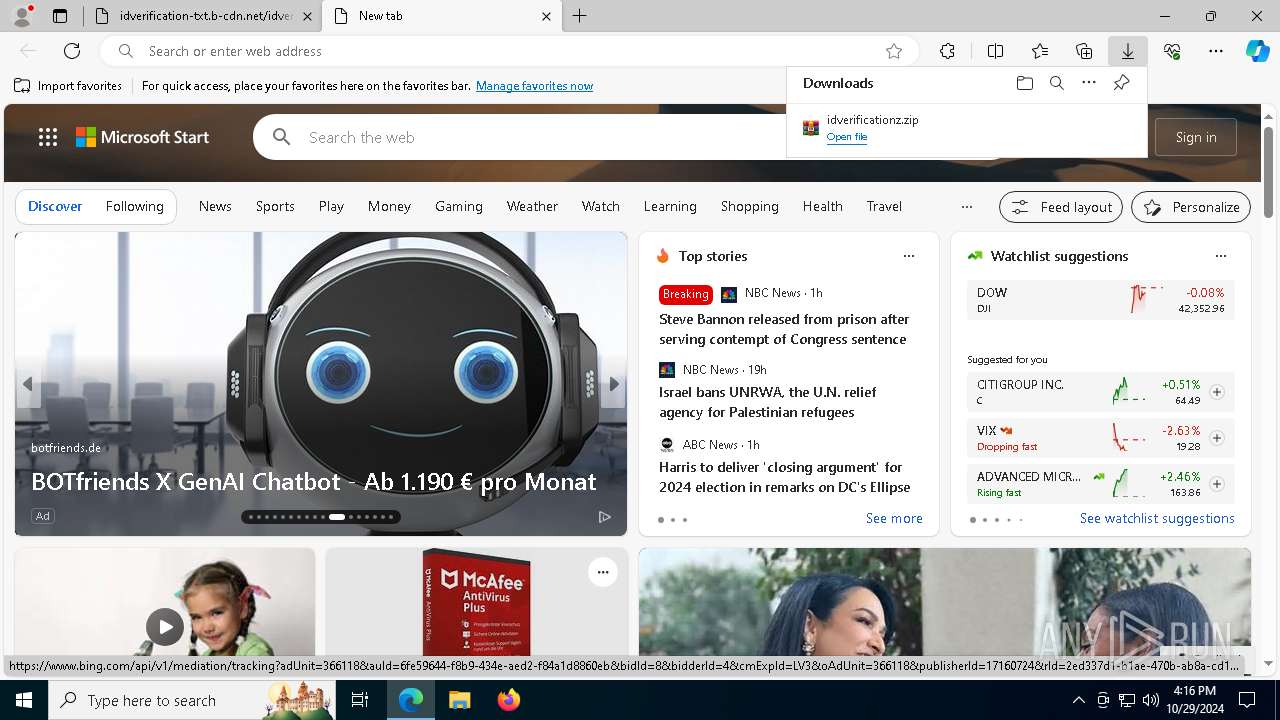Launch Firefox from taskbar
Viewport: 1280px width, 720px height.
tap(509, 700)
